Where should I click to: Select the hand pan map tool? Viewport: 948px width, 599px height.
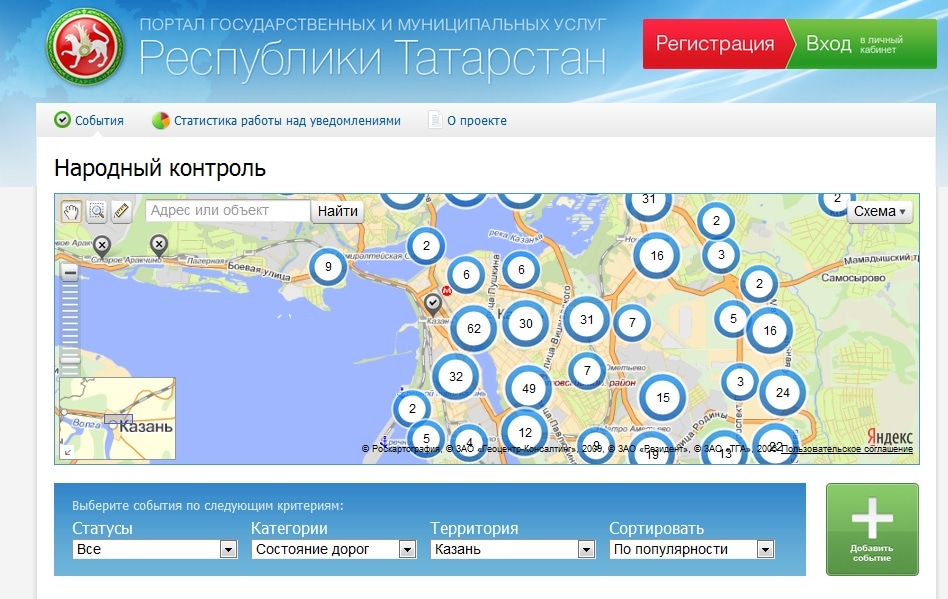(x=71, y=211)
